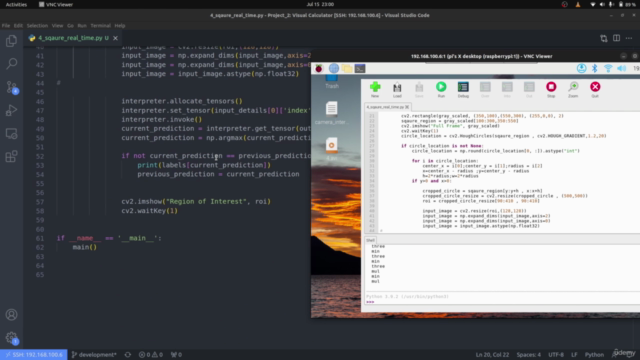
Task: Click the Synchronize Changes status icon
Action: (128, 355)
